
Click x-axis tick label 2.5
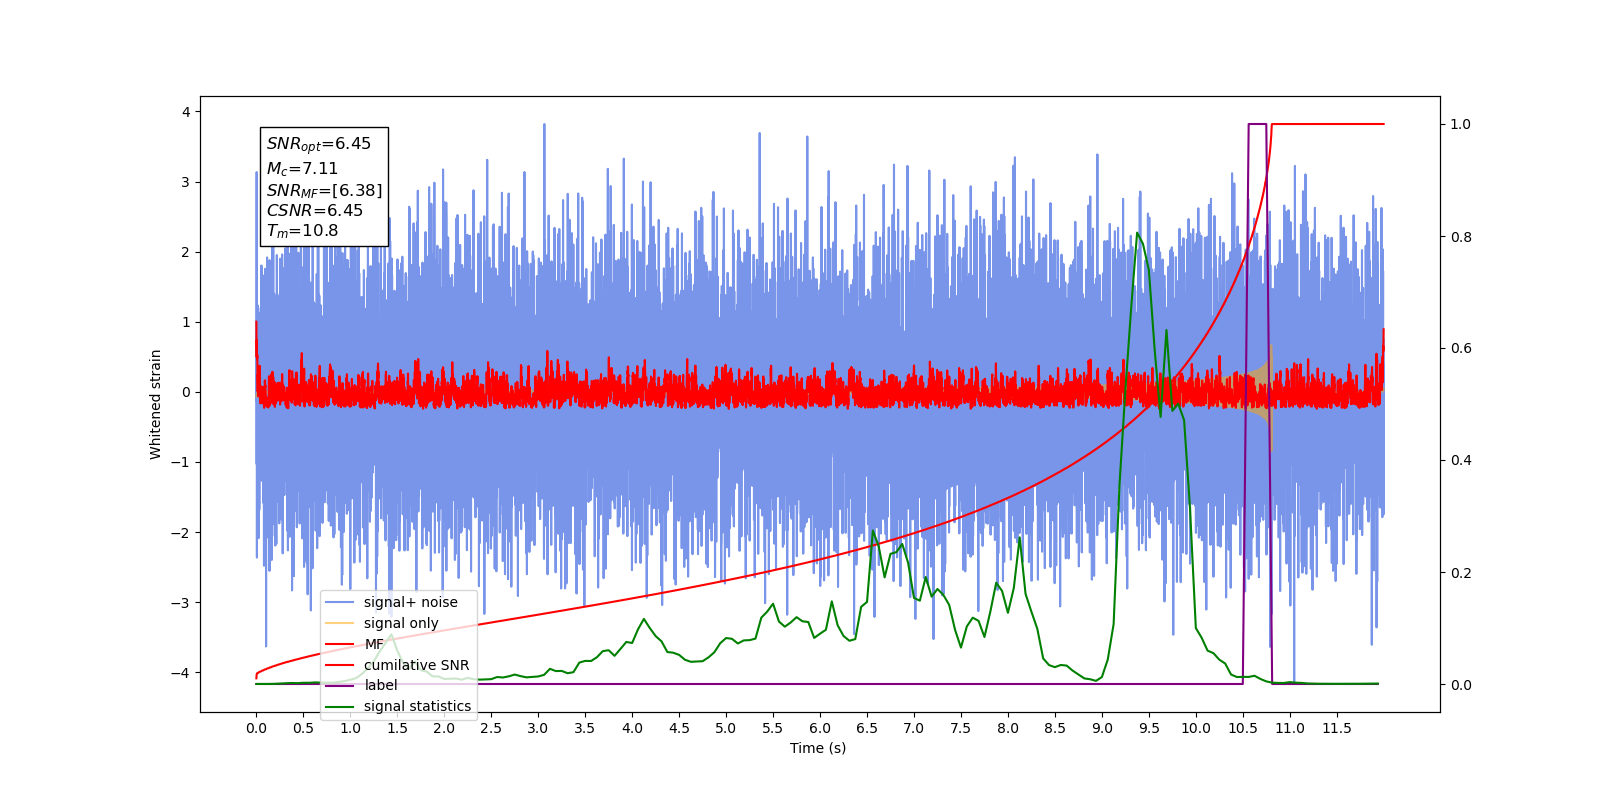(491, 728)
